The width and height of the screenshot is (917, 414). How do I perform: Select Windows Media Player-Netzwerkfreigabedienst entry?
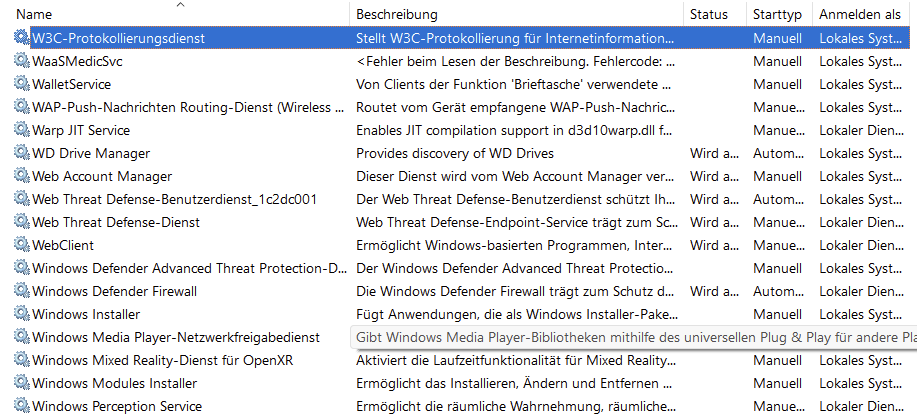[x=176, y=337]
